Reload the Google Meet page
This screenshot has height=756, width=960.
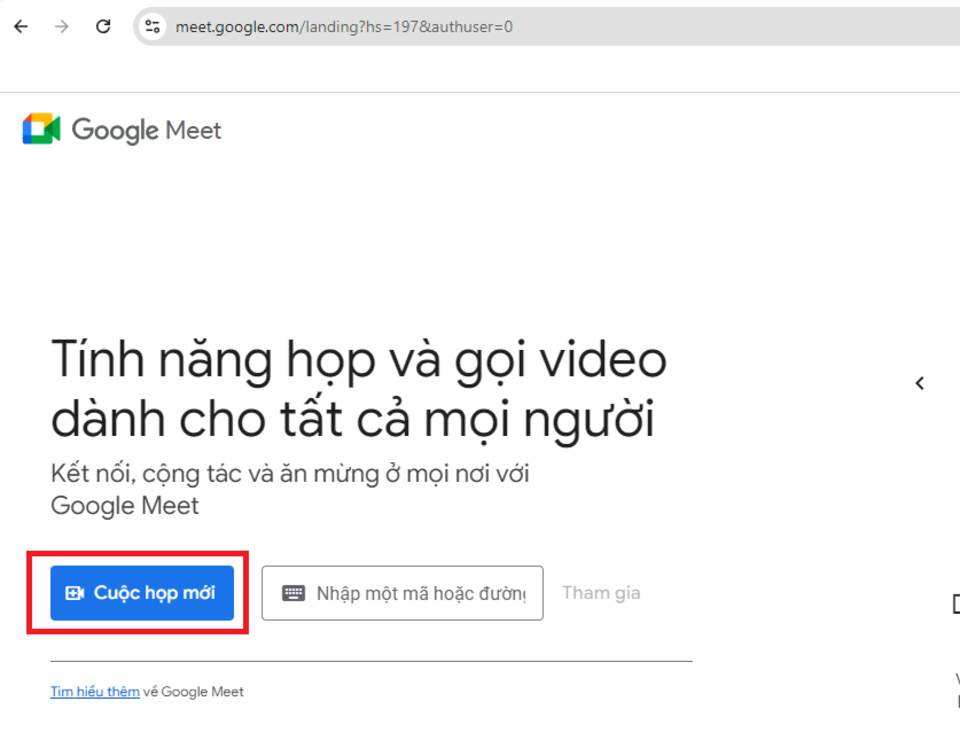coord(103,27)
